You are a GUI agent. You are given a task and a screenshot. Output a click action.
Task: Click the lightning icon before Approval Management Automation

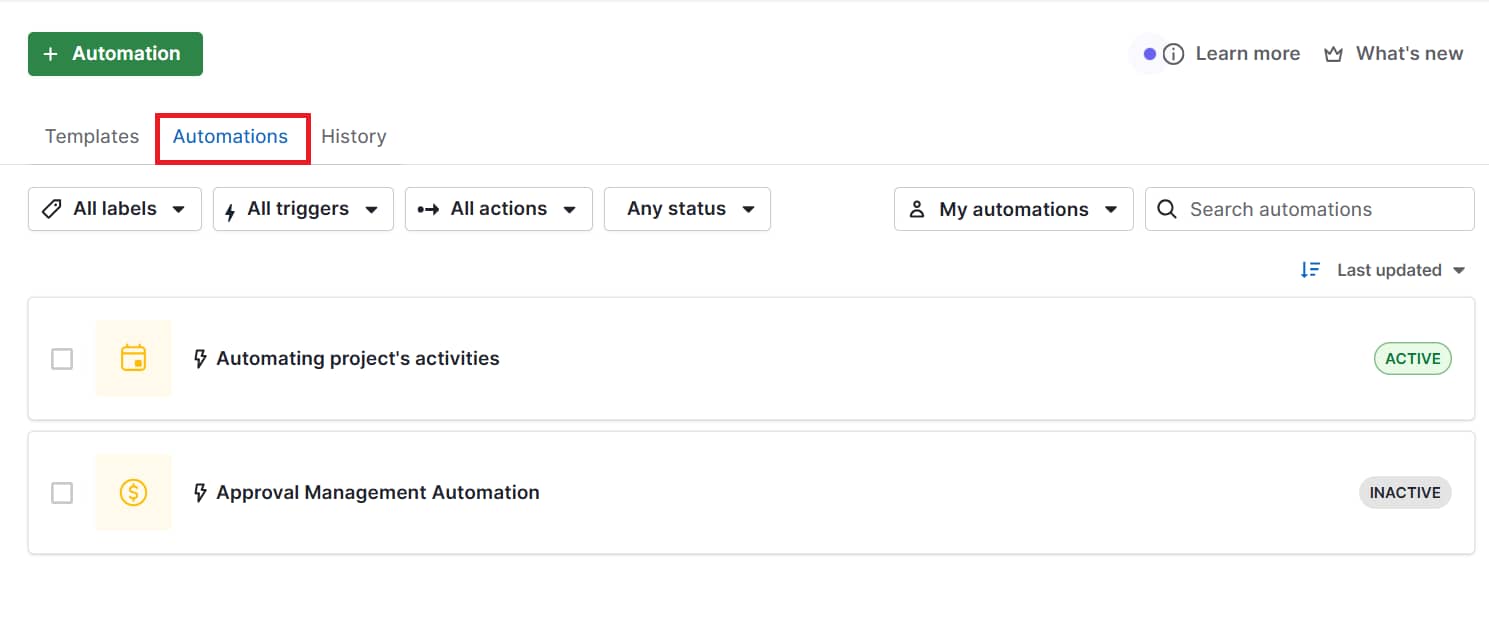pos(200,492)
